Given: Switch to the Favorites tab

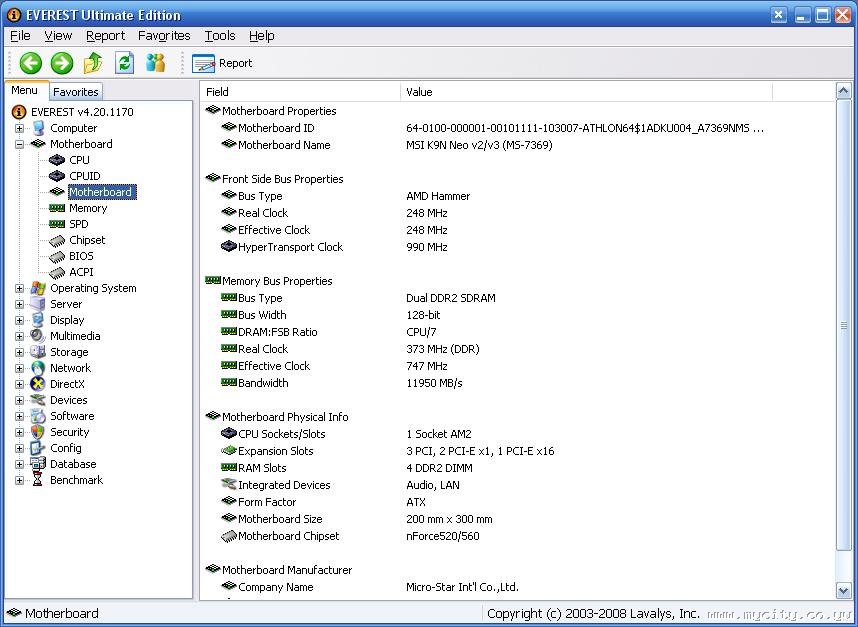Looking at the screenshot, I should (x=76, y=92).
